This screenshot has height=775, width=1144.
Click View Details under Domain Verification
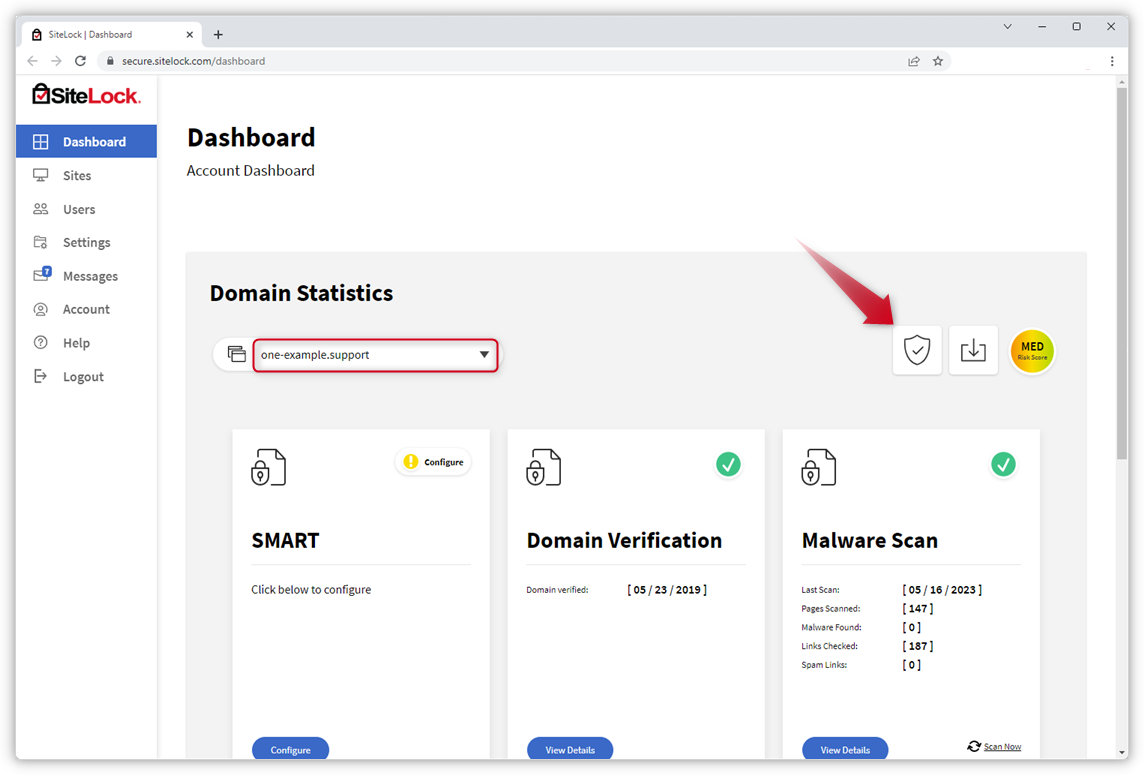[x=570, y=749]
